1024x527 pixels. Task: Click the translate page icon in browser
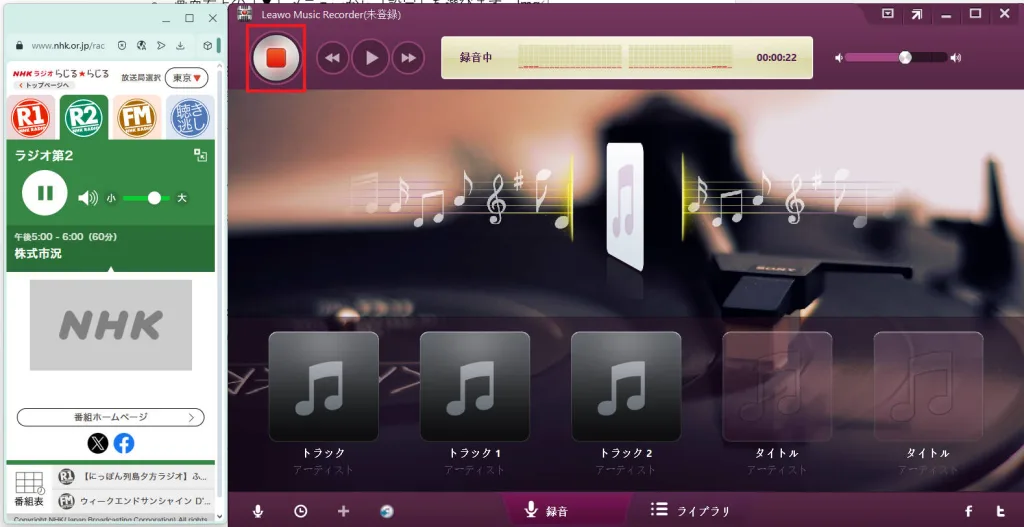141,46
